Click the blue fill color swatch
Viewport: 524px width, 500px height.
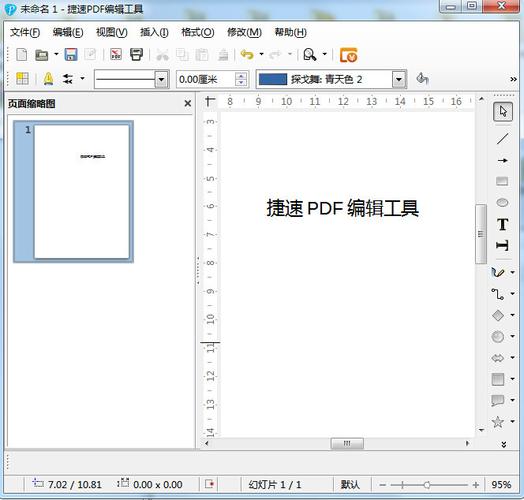[x=273, y=79]
